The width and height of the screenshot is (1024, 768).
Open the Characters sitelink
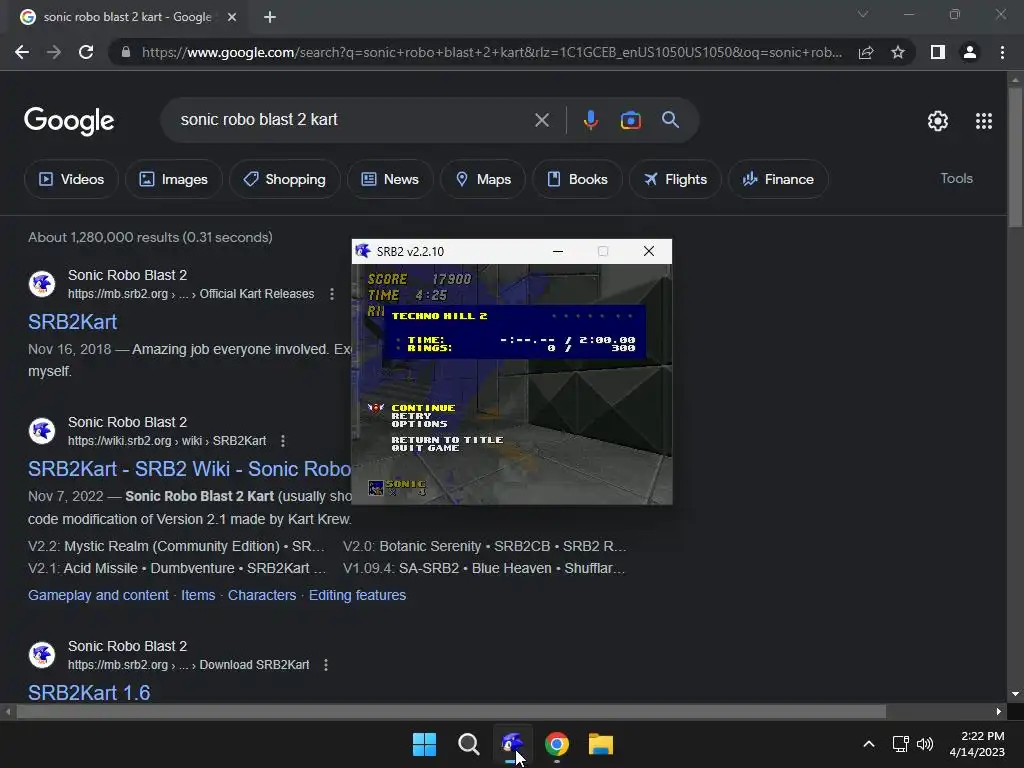click(x=262, y=595)
